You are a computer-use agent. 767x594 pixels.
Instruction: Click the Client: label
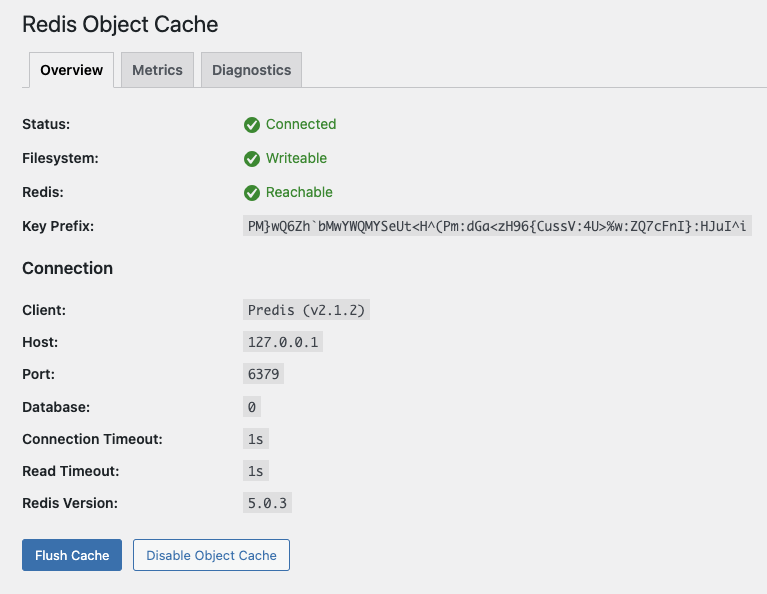(x=44, y=310)
